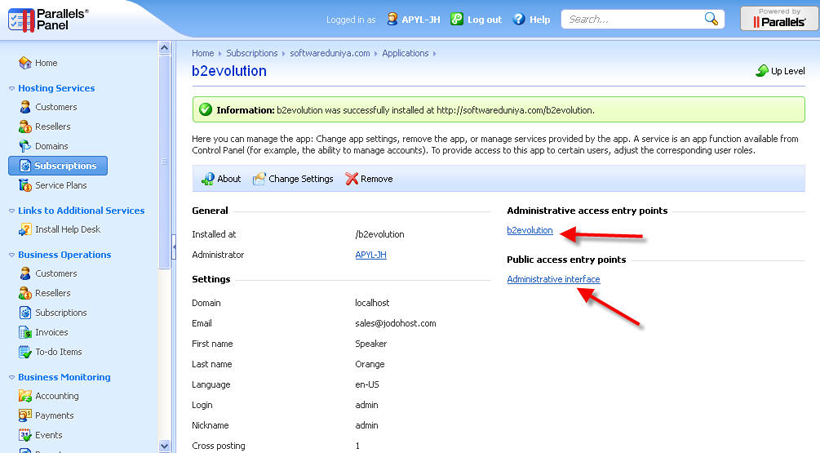
Task: Open To-do Items in the sidebar
Action: 50,352
